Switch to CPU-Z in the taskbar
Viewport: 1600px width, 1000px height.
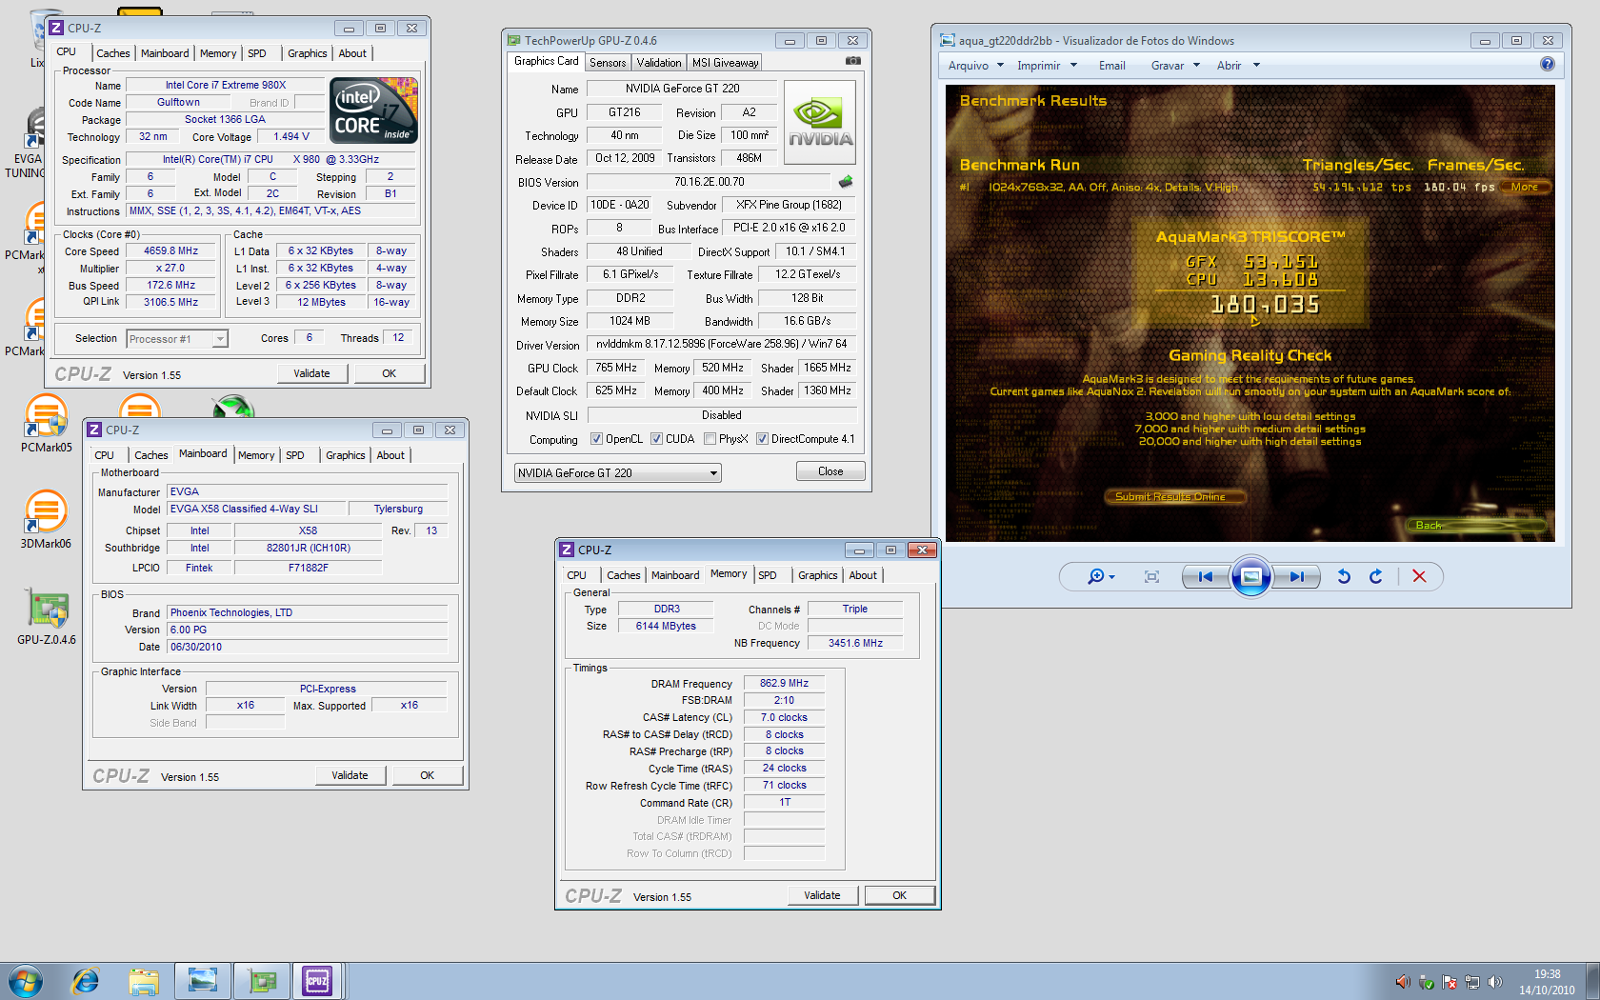pos(317,981)
